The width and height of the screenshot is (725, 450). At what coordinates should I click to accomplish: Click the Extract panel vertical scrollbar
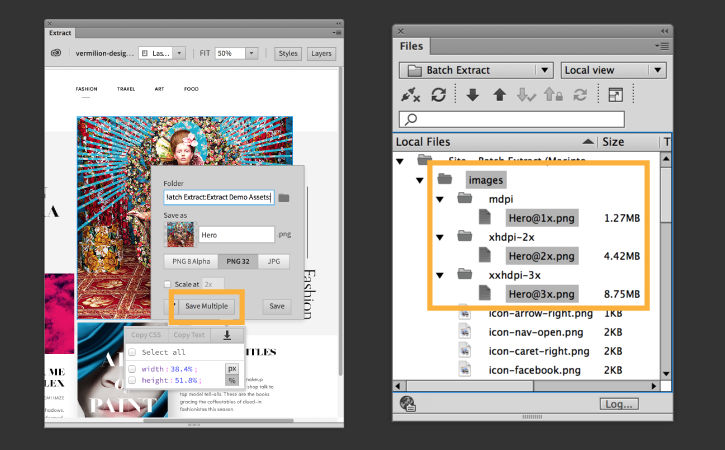click(341, 220)
